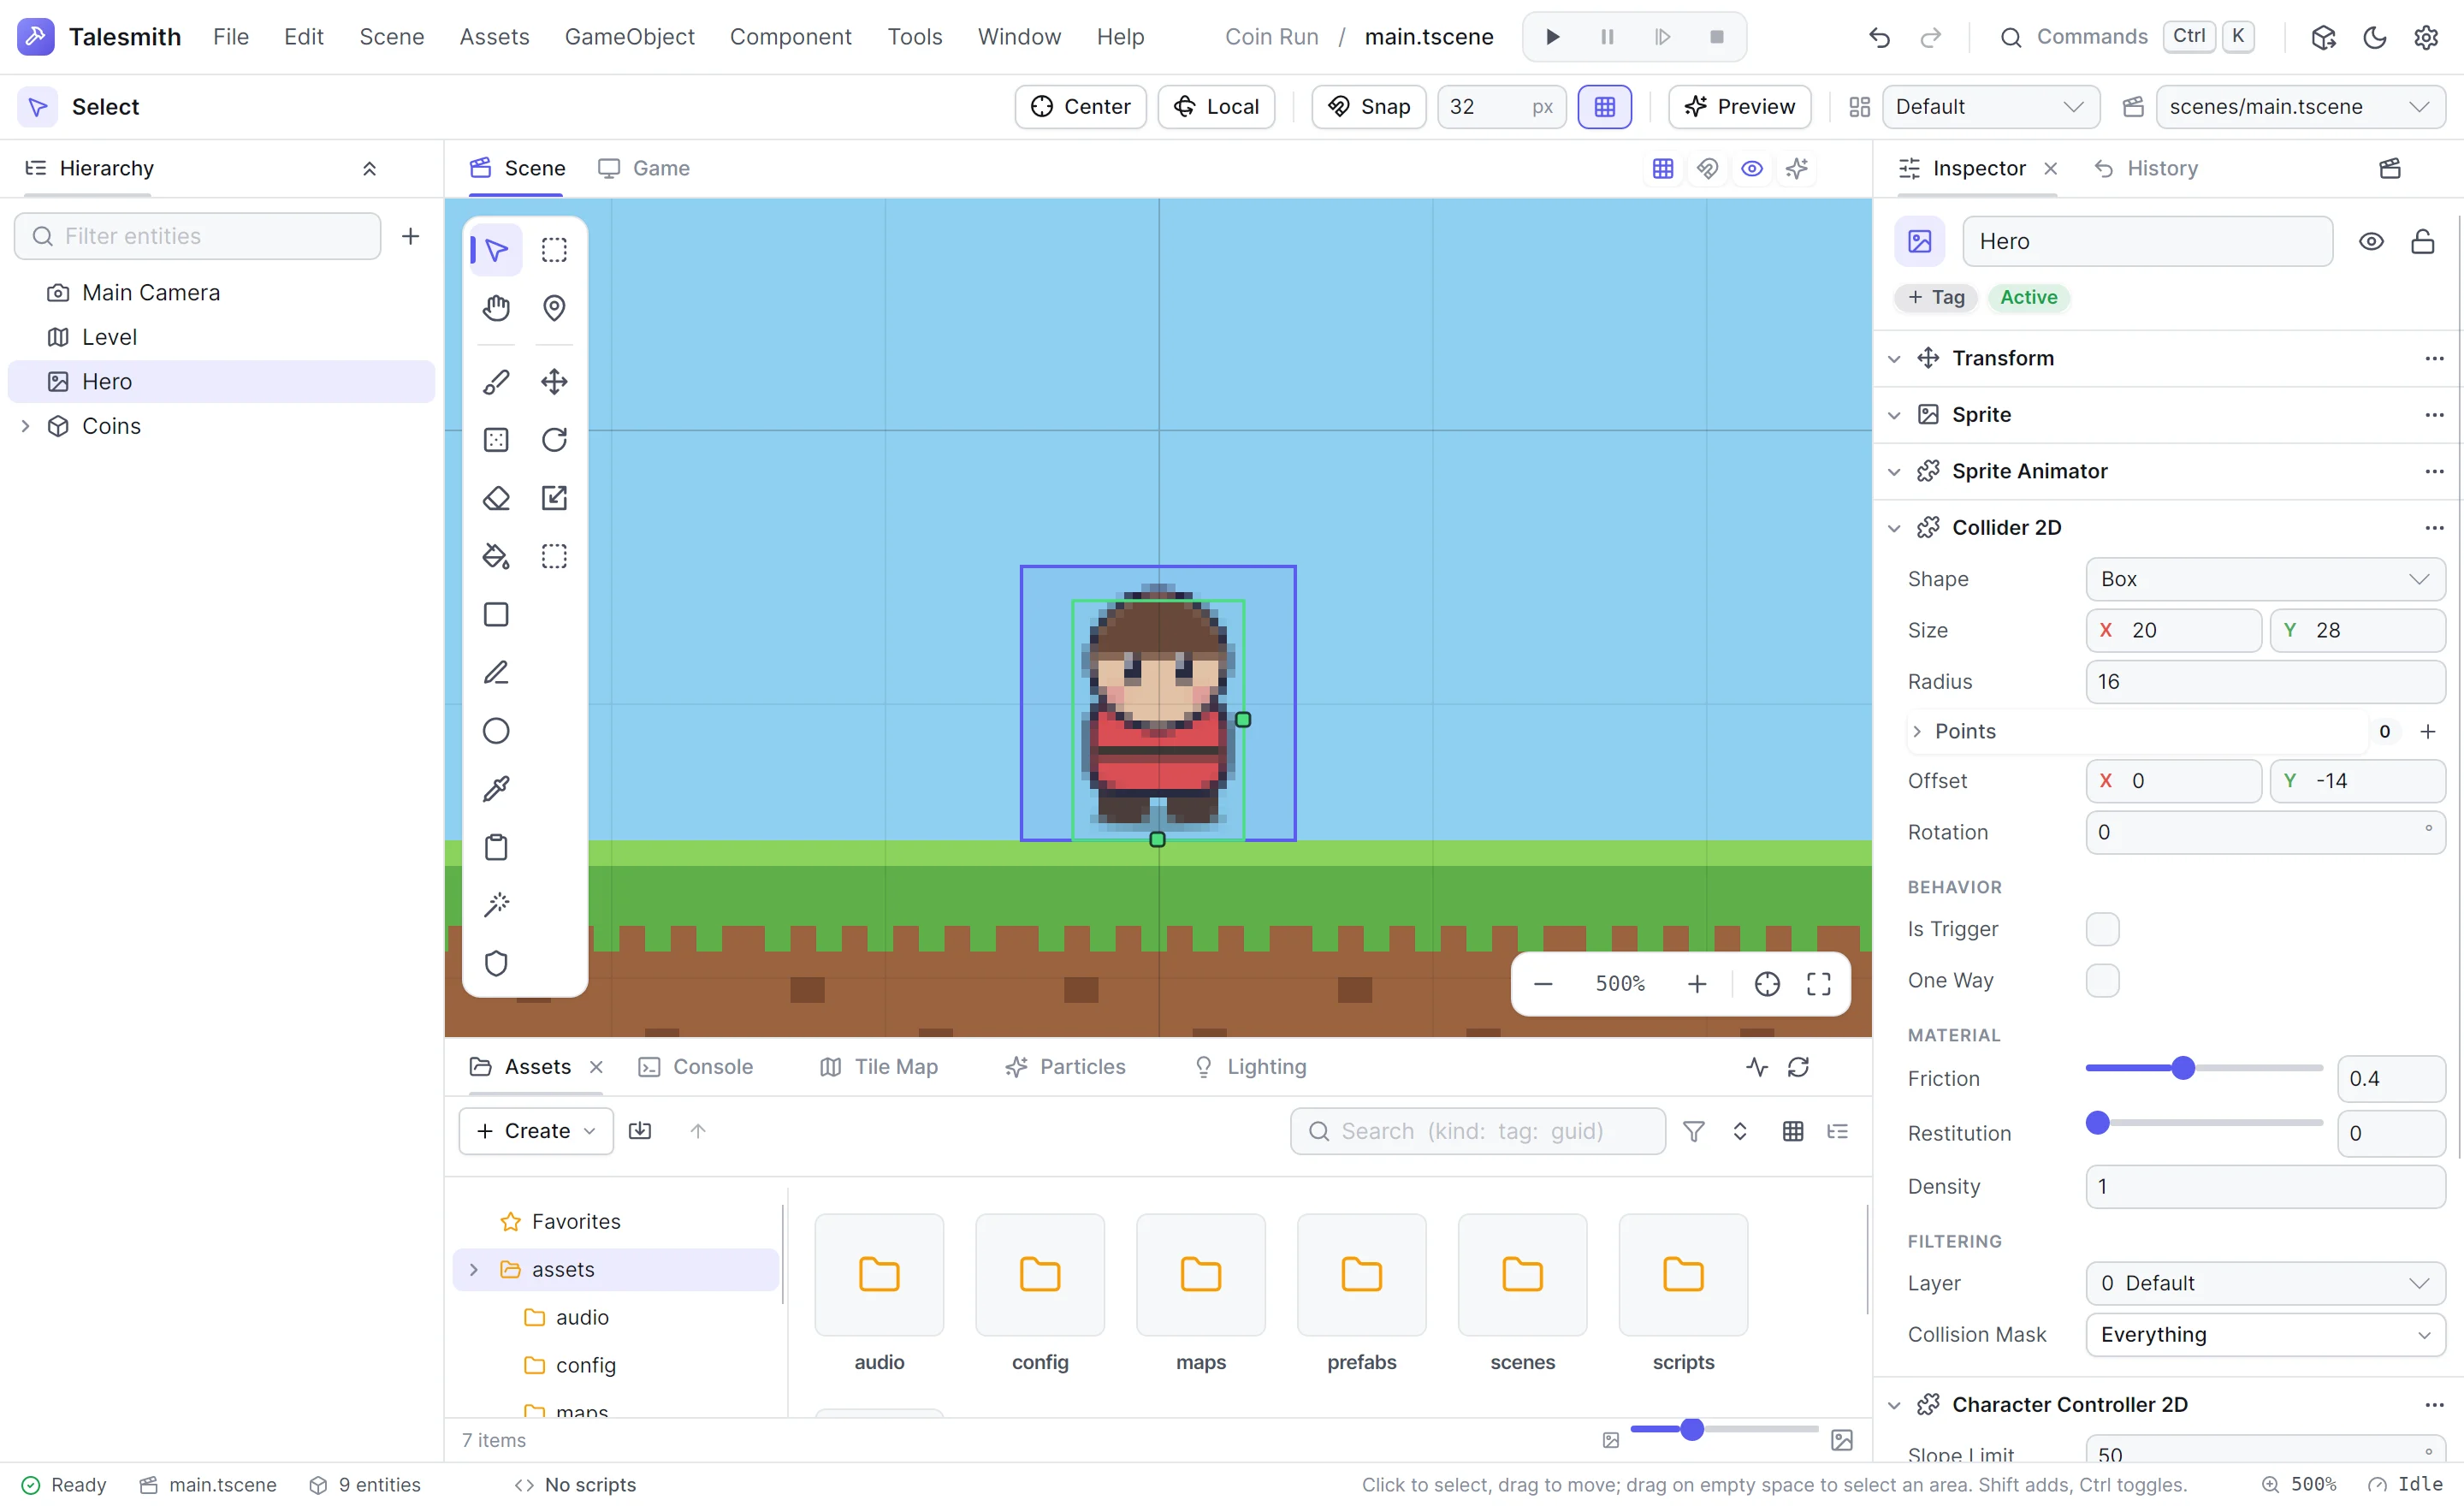
Task: Select the Brush paint tool
Action: (496, 382)
